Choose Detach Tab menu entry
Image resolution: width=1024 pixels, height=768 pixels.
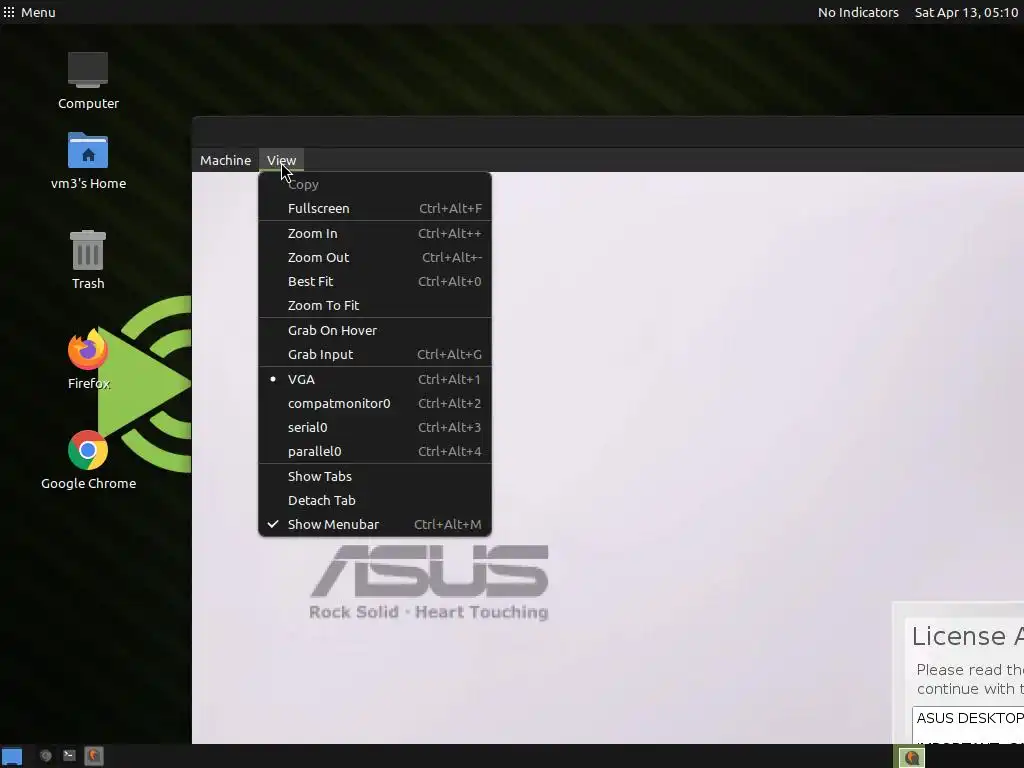[x=375, y=500]
